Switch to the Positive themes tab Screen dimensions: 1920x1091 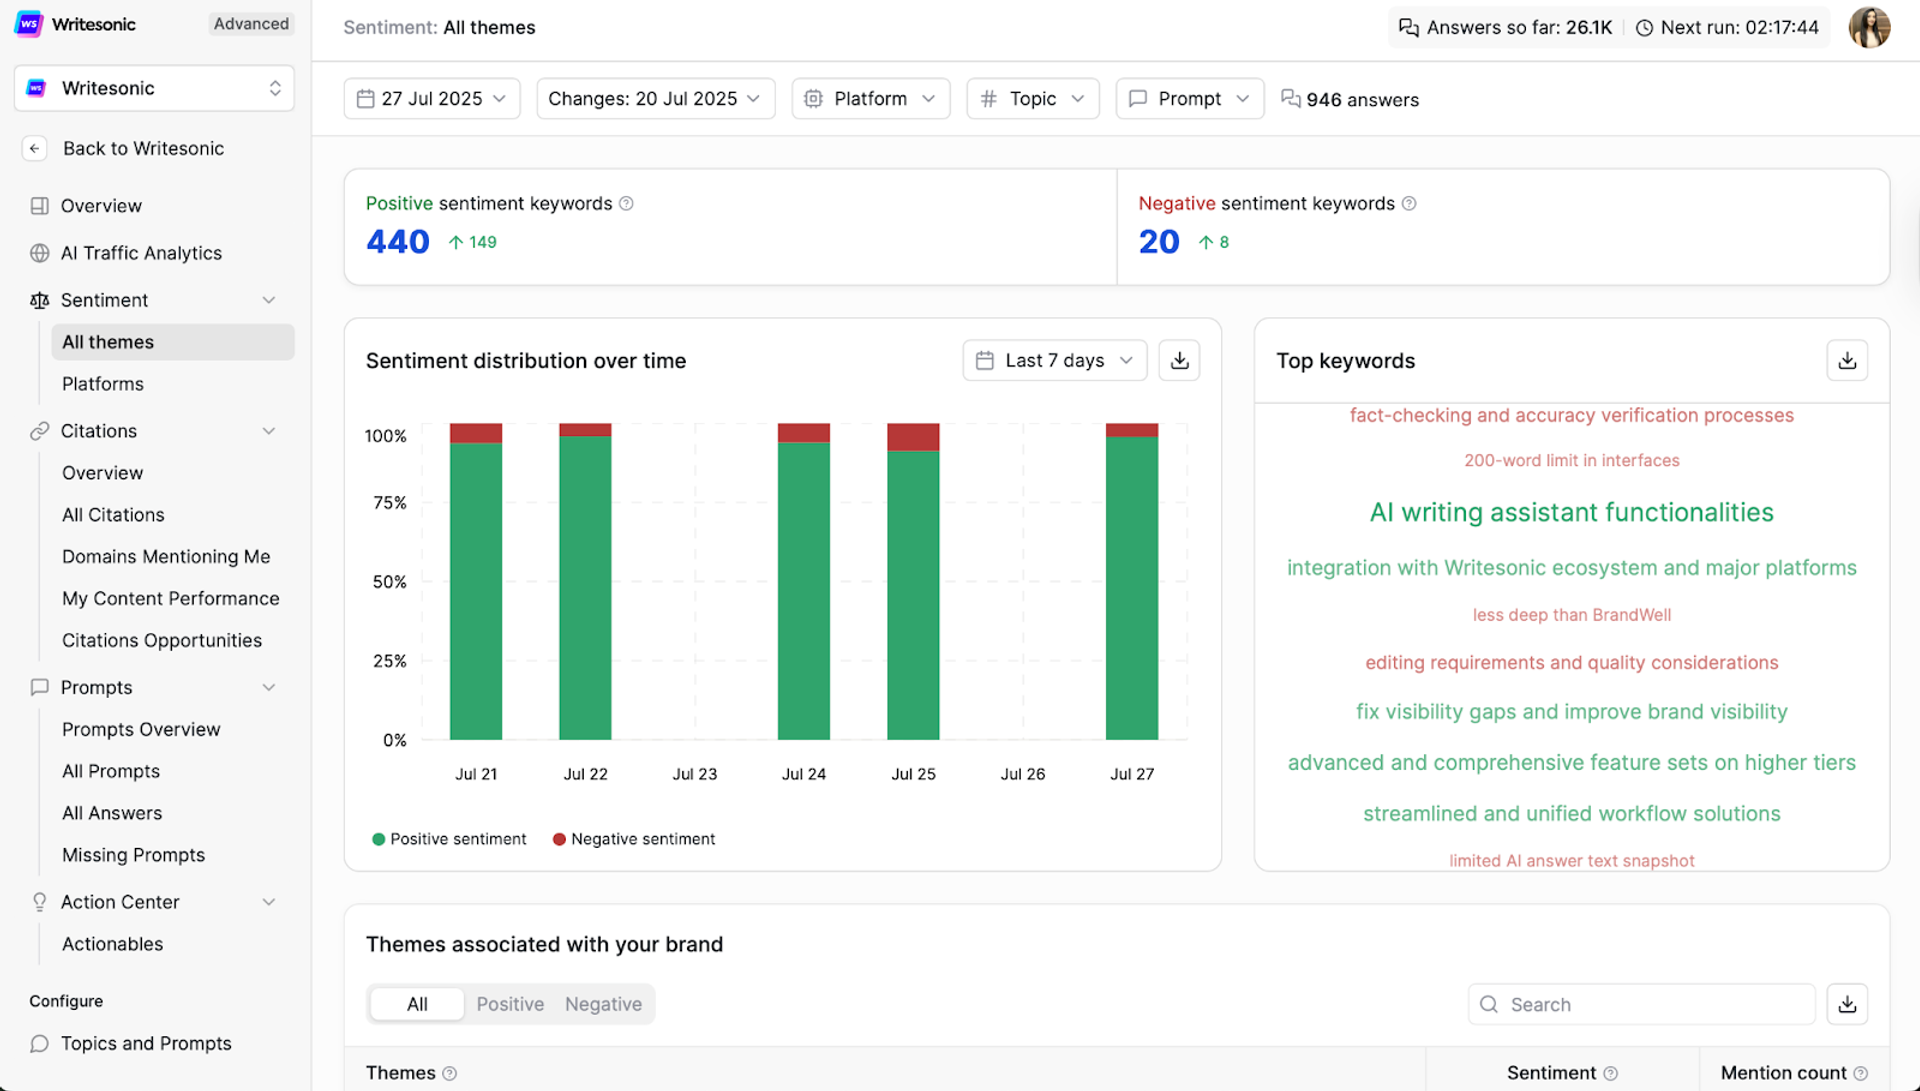pyautogui.click(x=510, y=1004)
